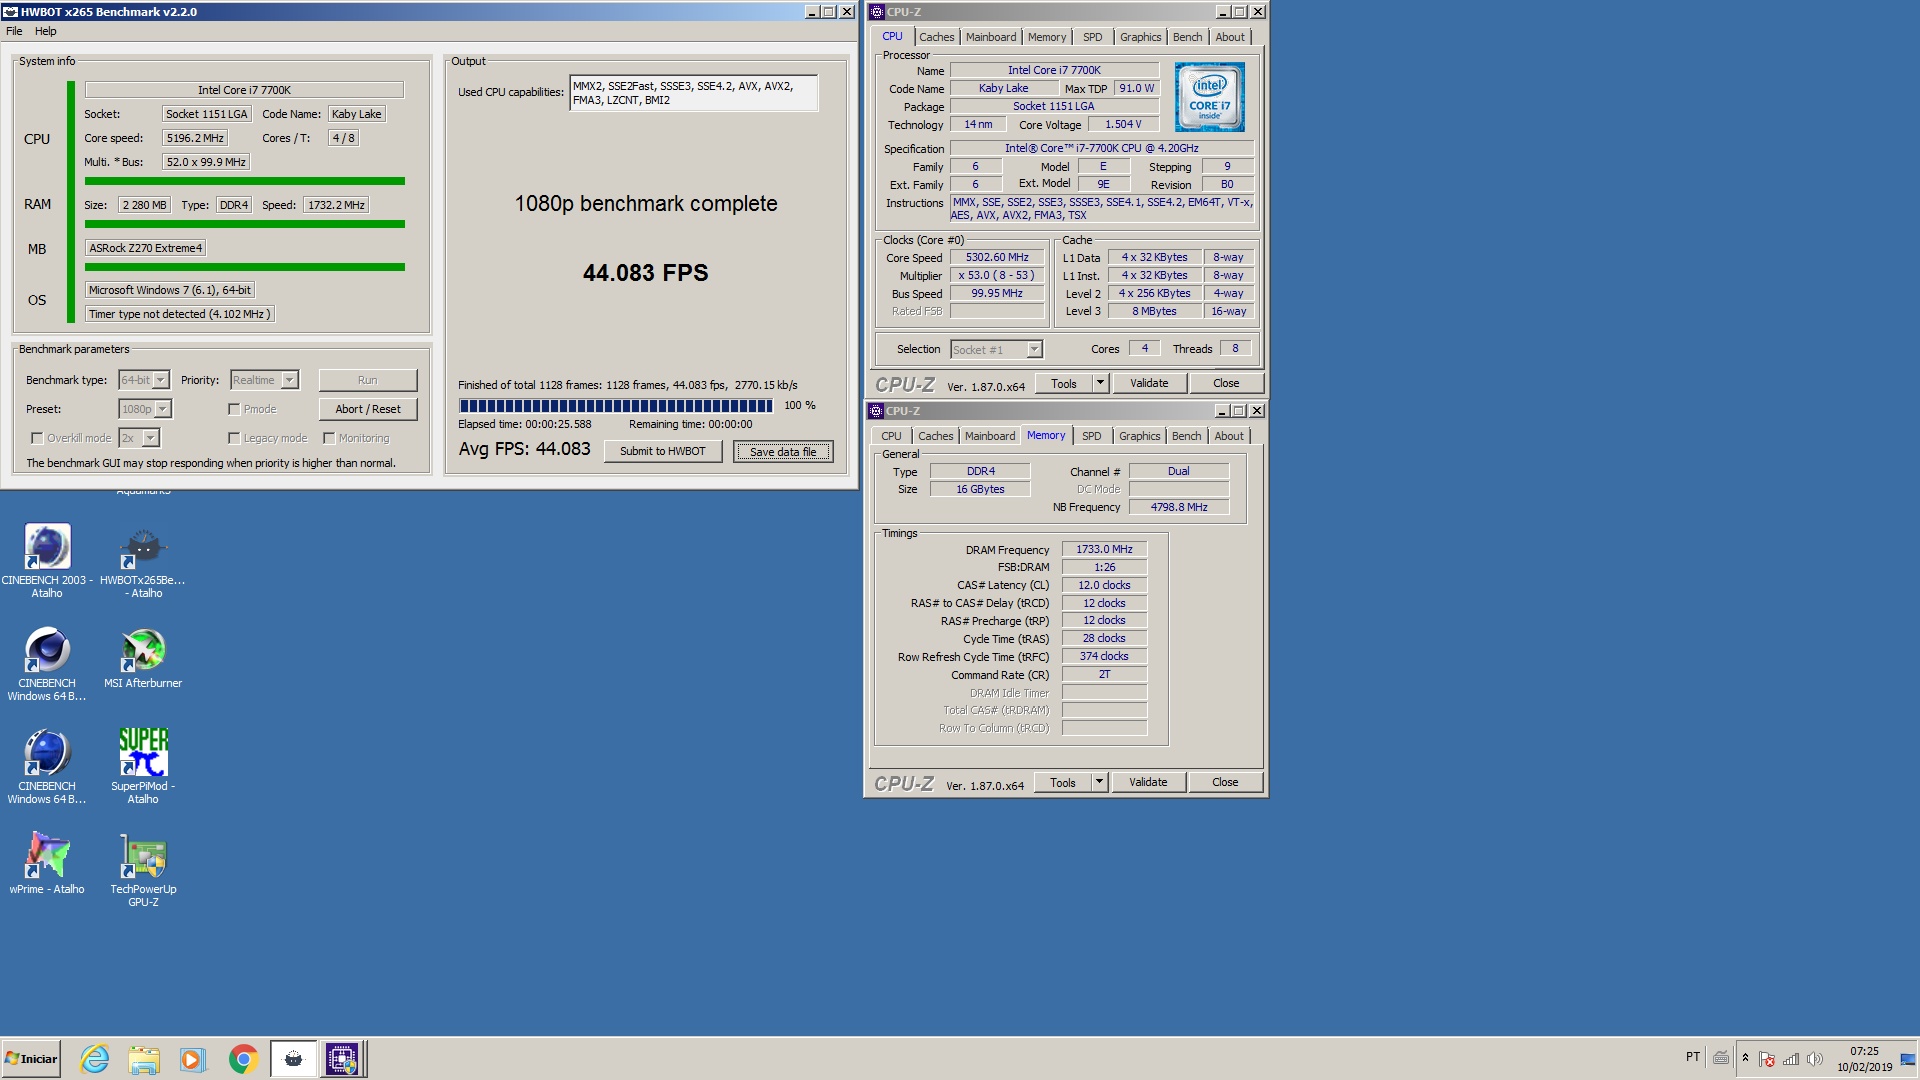Image resolution: width=1920 pixels, height=1080 pixels.
Task: Click the Iniciar start button
Action: coord(31,1059)
